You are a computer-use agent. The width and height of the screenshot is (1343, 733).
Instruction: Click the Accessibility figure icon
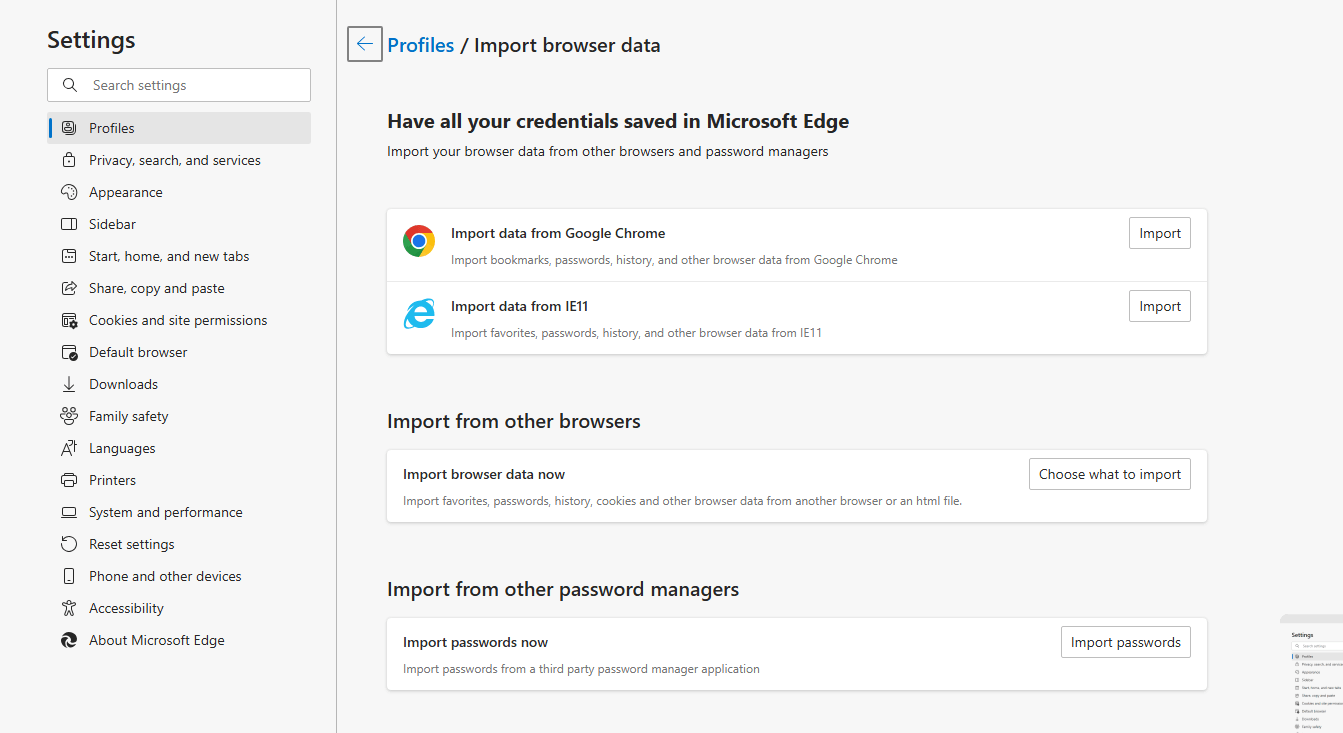coord(69,608)
